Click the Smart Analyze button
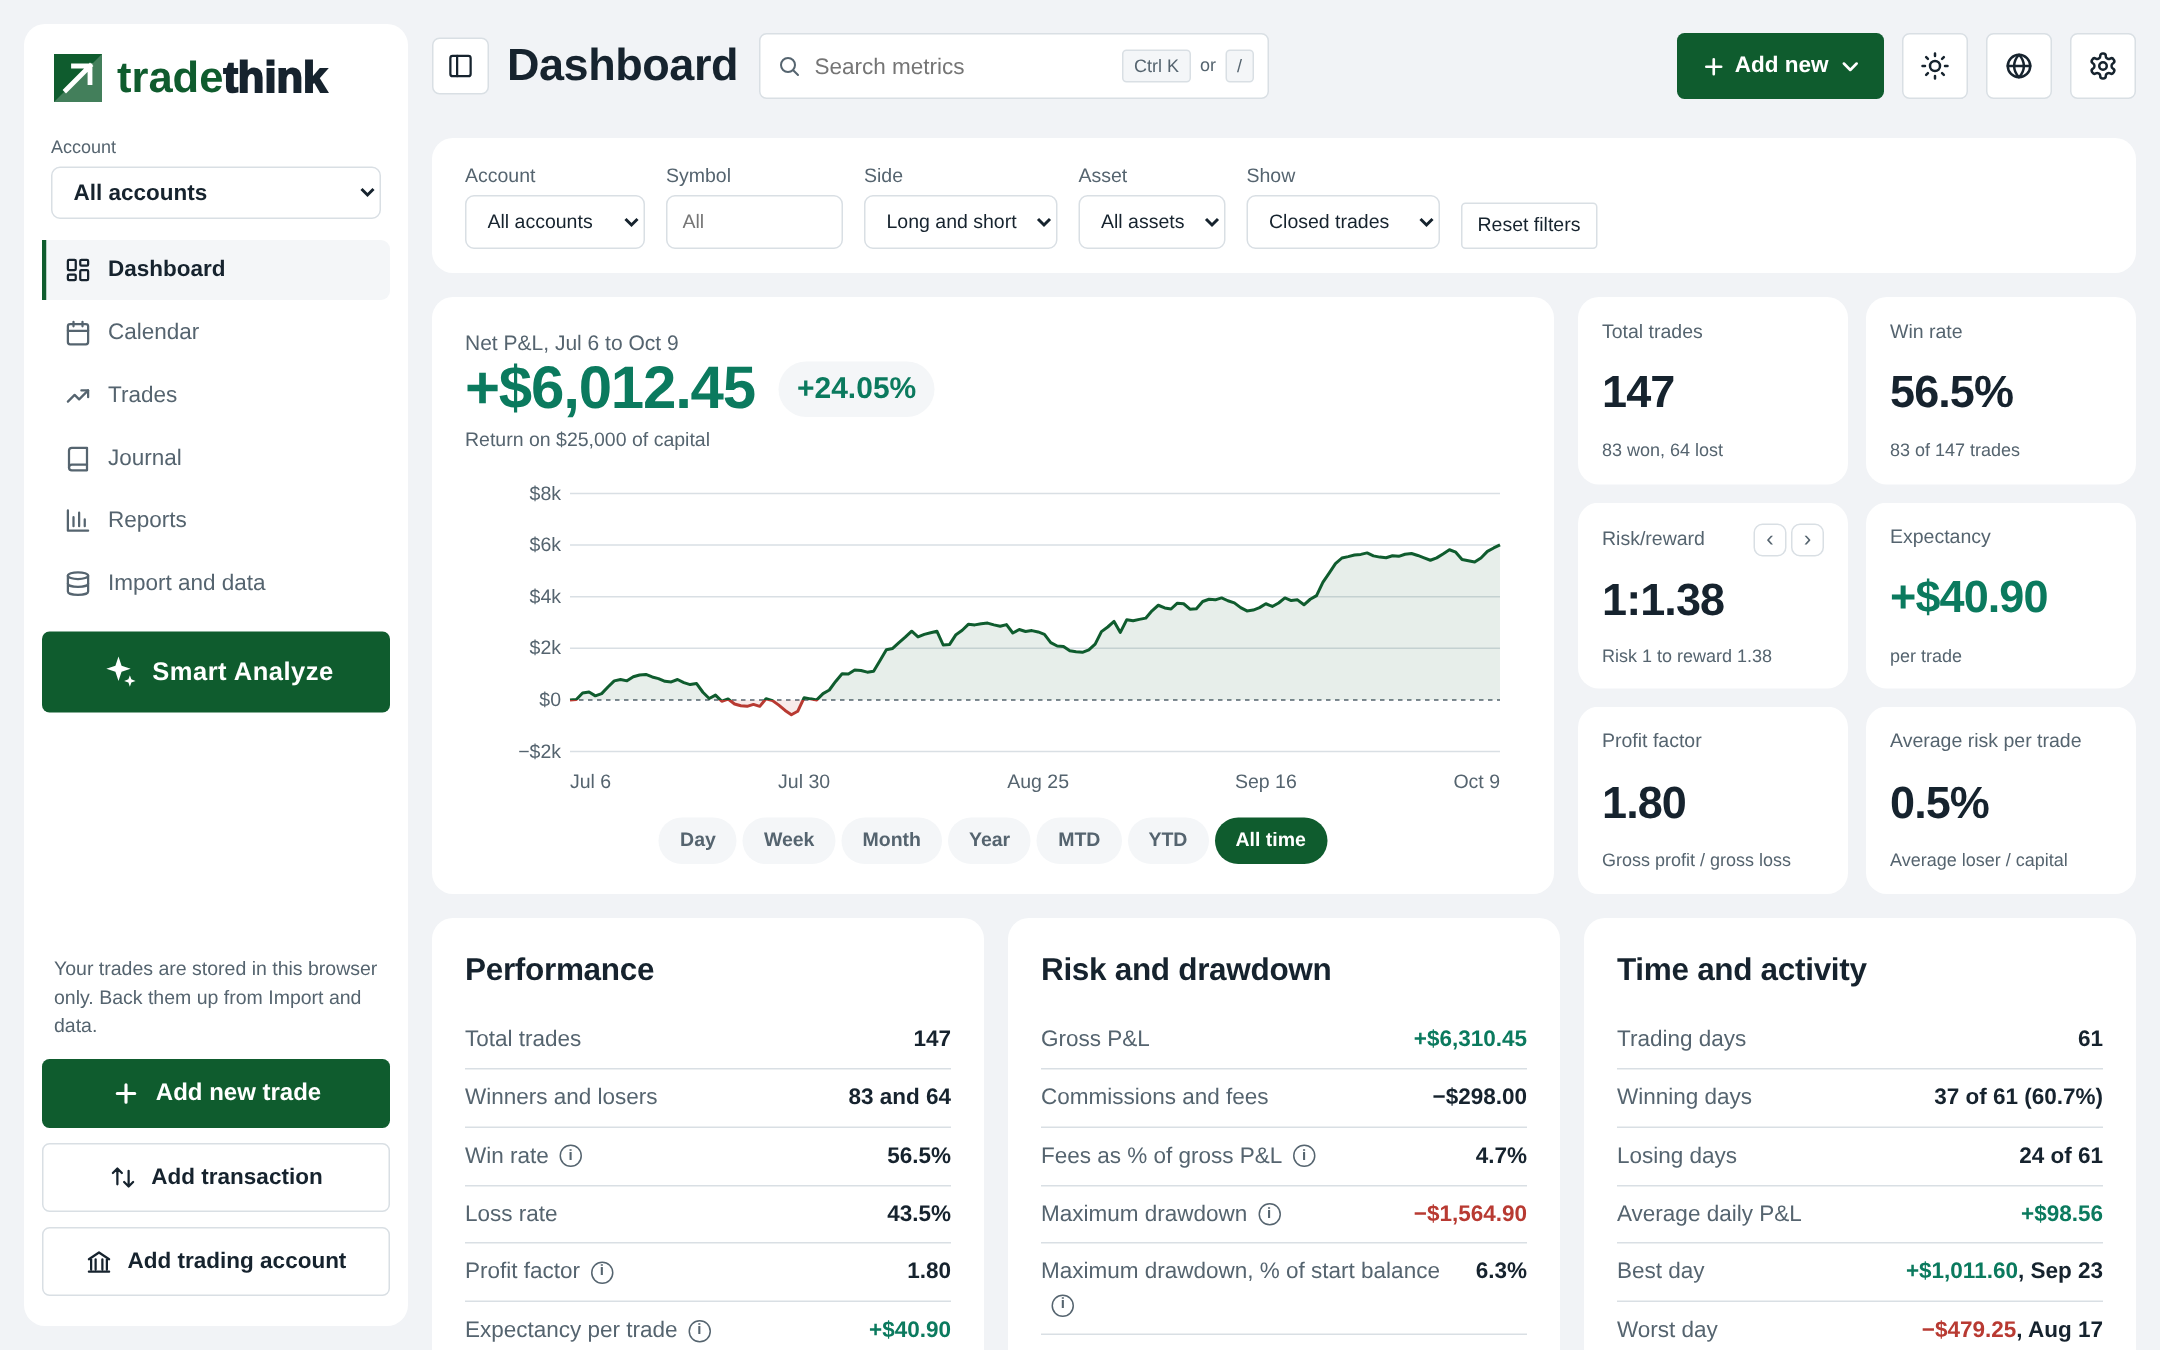 (216, 672)
